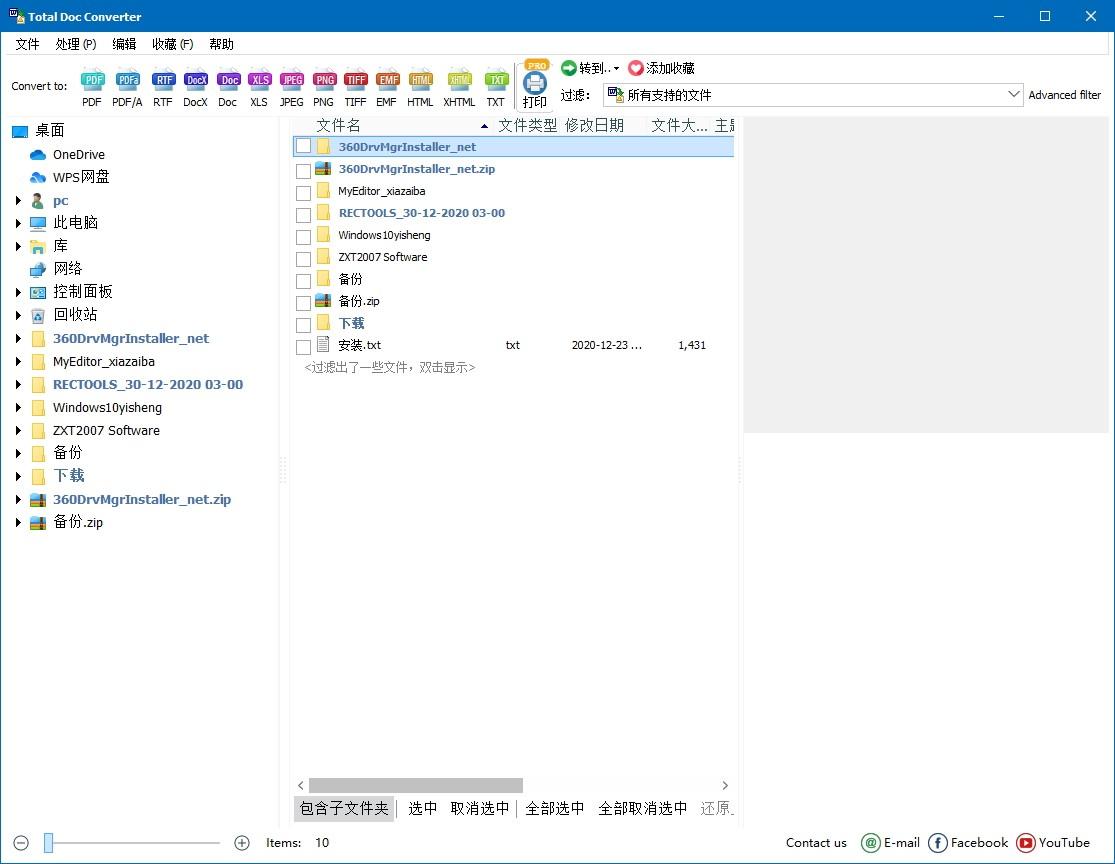Tick checkbox for 备份.zip file
The height and width of the screenshot is (864, 1115).
pos(304,303)
